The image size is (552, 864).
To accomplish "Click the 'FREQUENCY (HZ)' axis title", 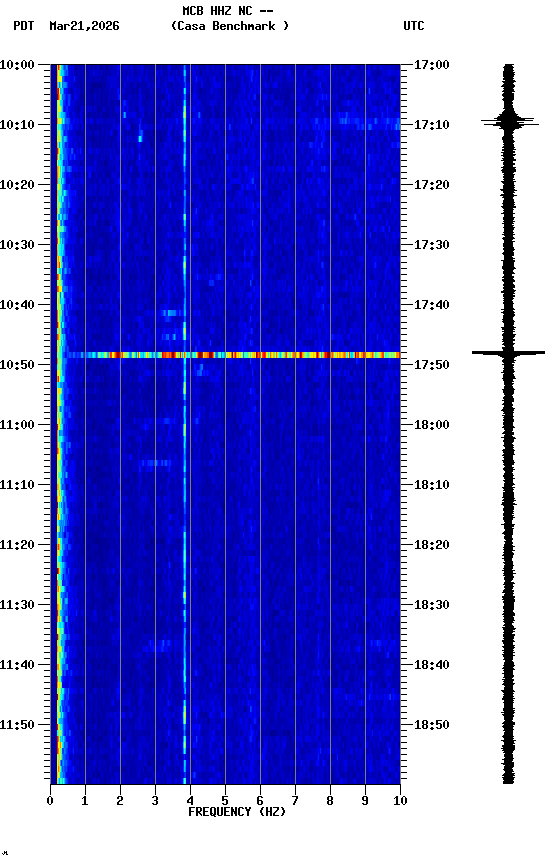I will 237,813.
